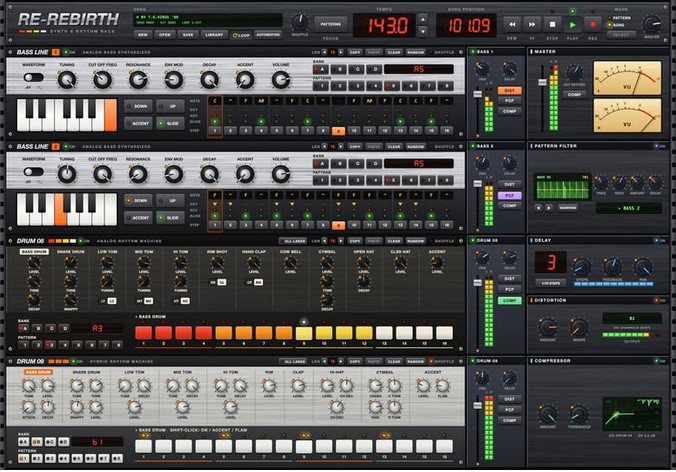Click step pad 9 on Drum 08
The image size is (676, 472).
[304, 332]
